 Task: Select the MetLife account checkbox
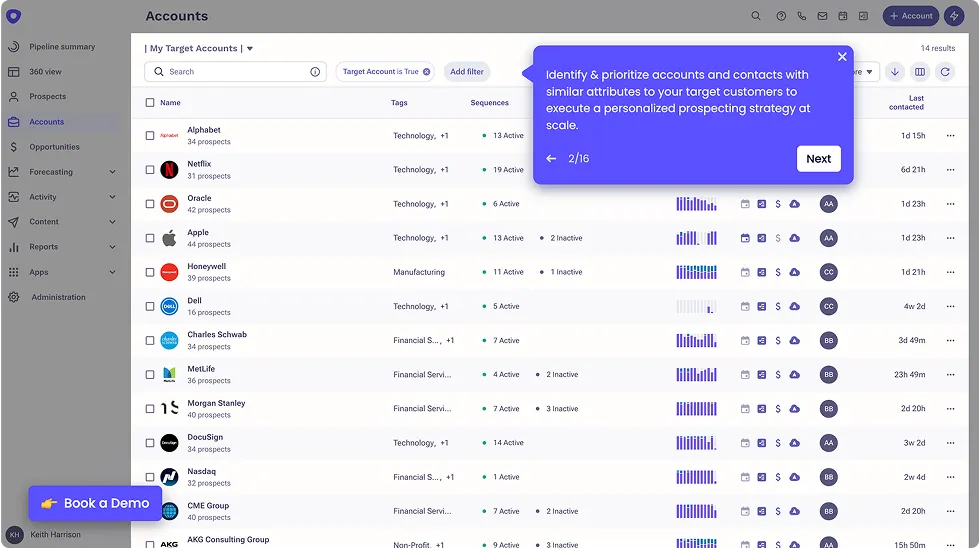(150, 375)
